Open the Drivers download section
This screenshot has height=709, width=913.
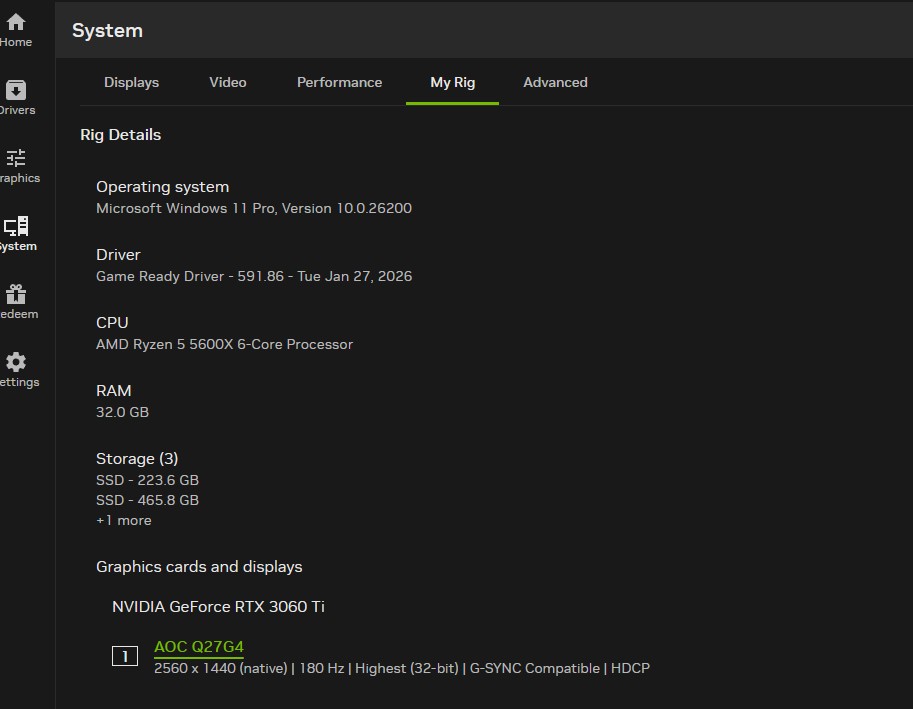click(16, 98)
